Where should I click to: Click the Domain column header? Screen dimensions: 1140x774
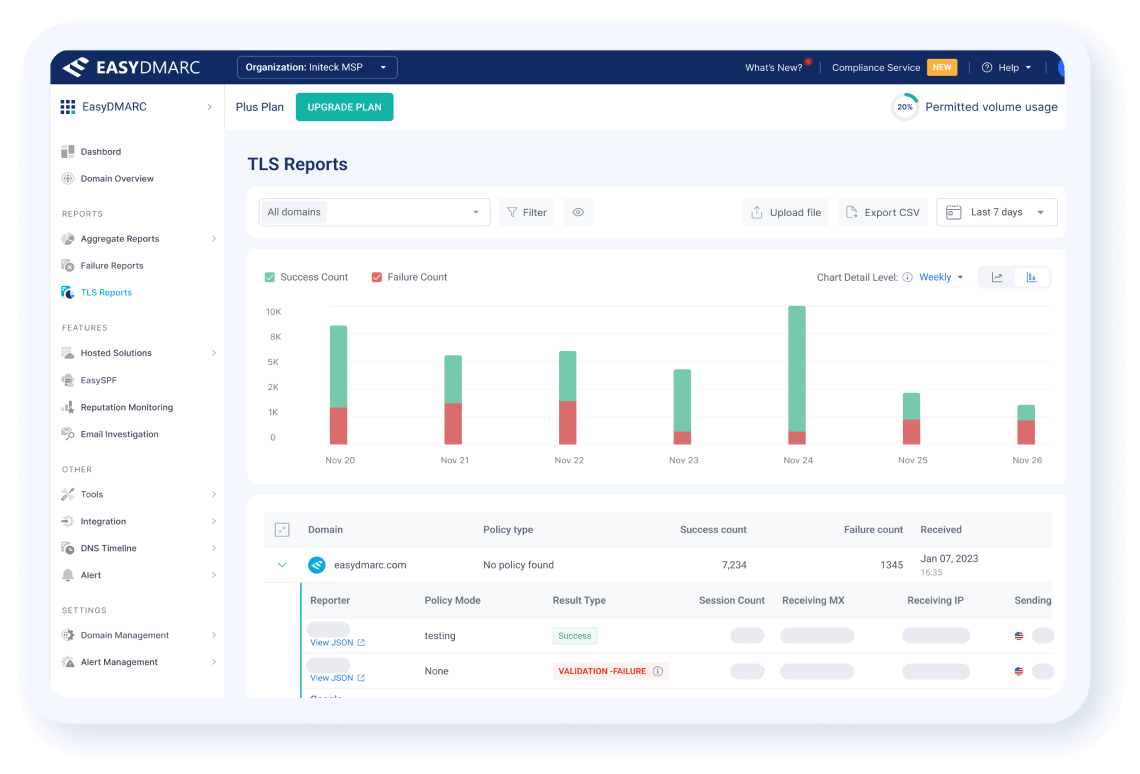(x=325, y=530)
